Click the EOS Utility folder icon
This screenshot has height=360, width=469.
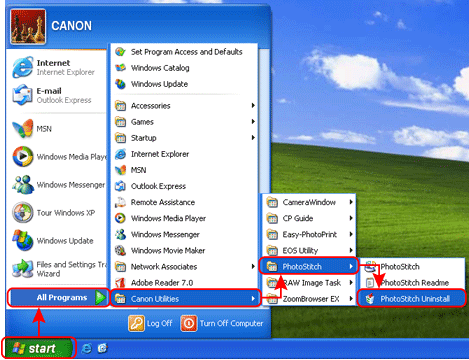point(272,250)
